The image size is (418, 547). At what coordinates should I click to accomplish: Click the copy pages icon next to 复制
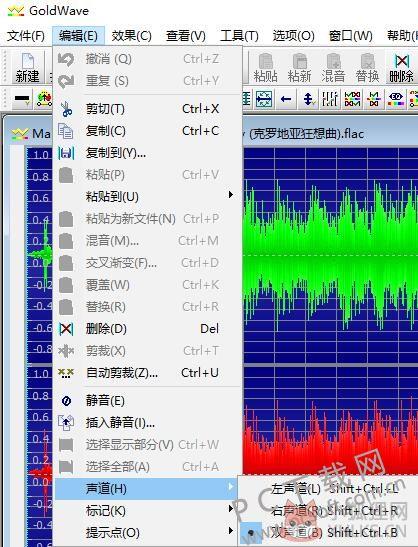(66, 131)
